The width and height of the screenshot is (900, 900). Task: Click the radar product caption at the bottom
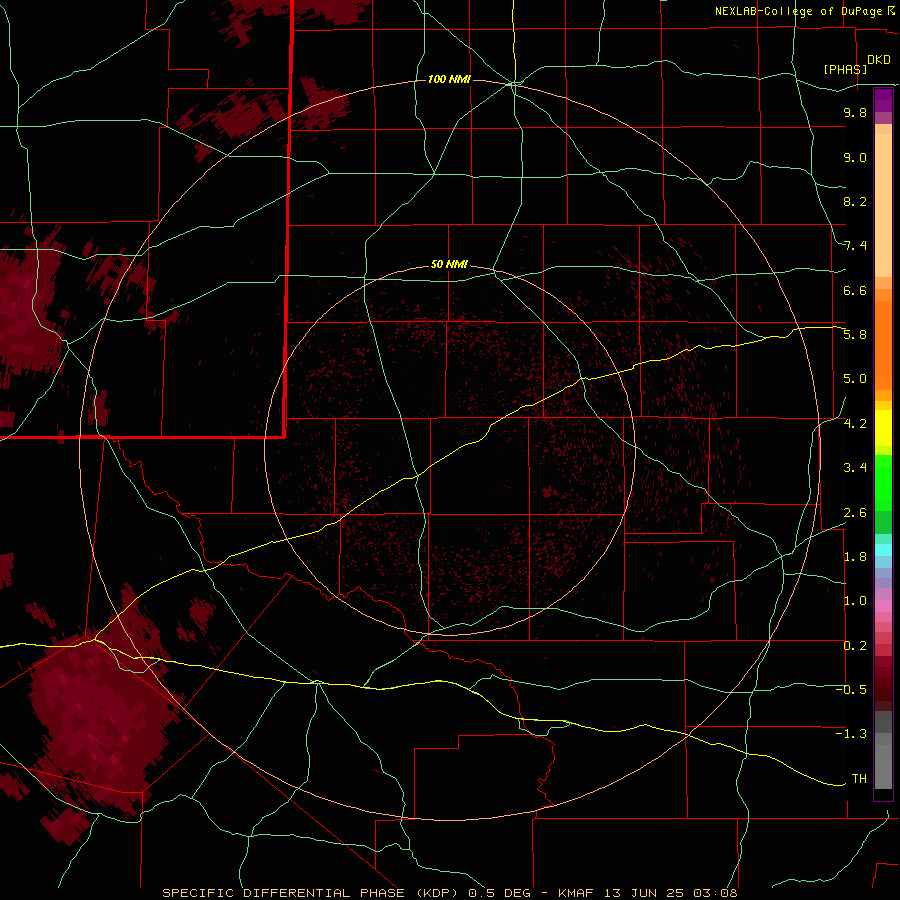coord(449,893)
